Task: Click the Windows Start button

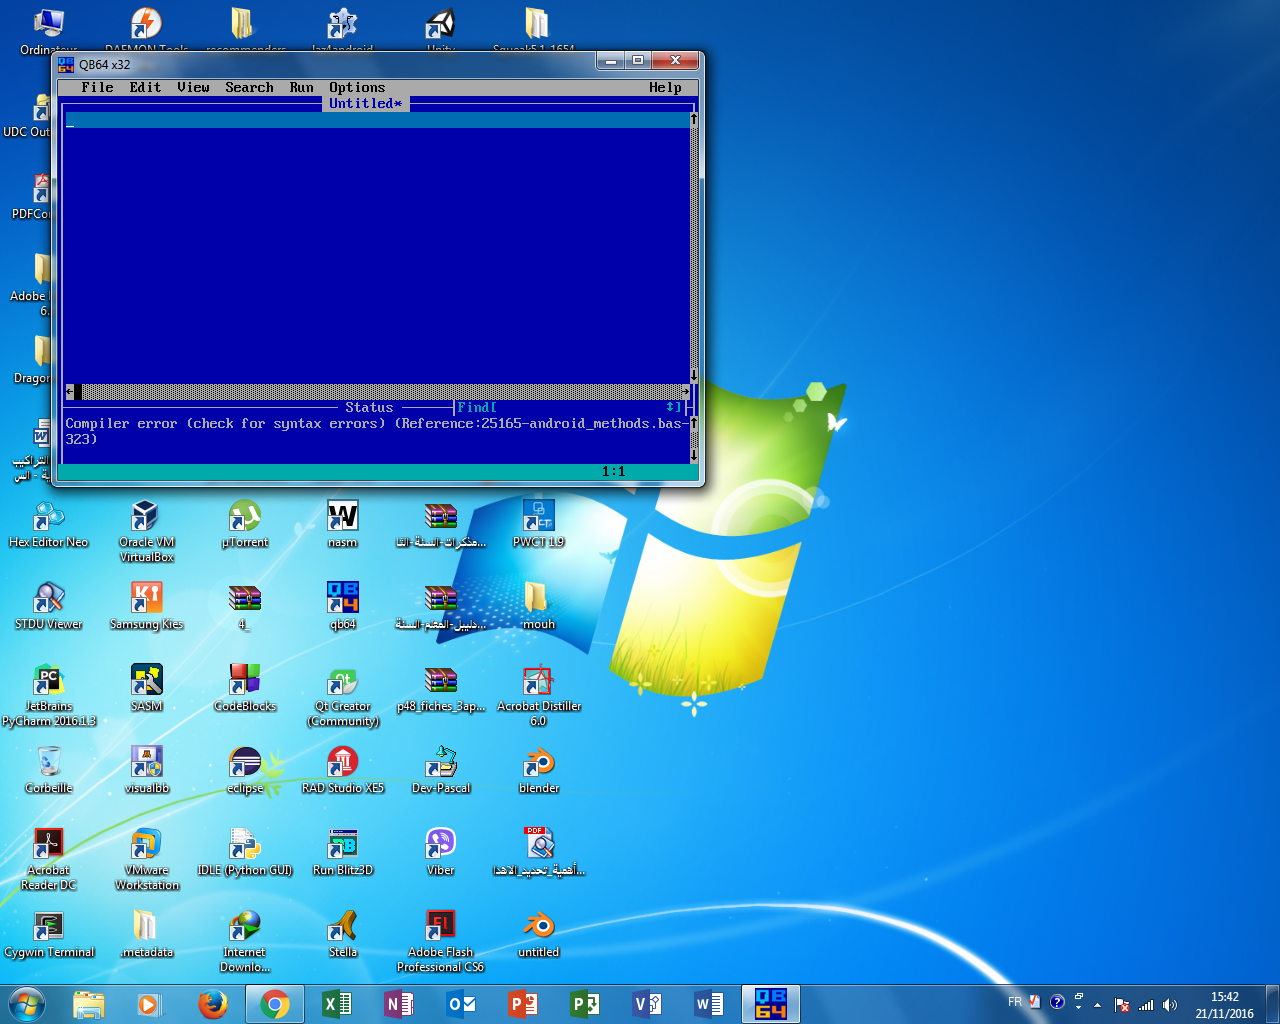Action: [27, 1004]
